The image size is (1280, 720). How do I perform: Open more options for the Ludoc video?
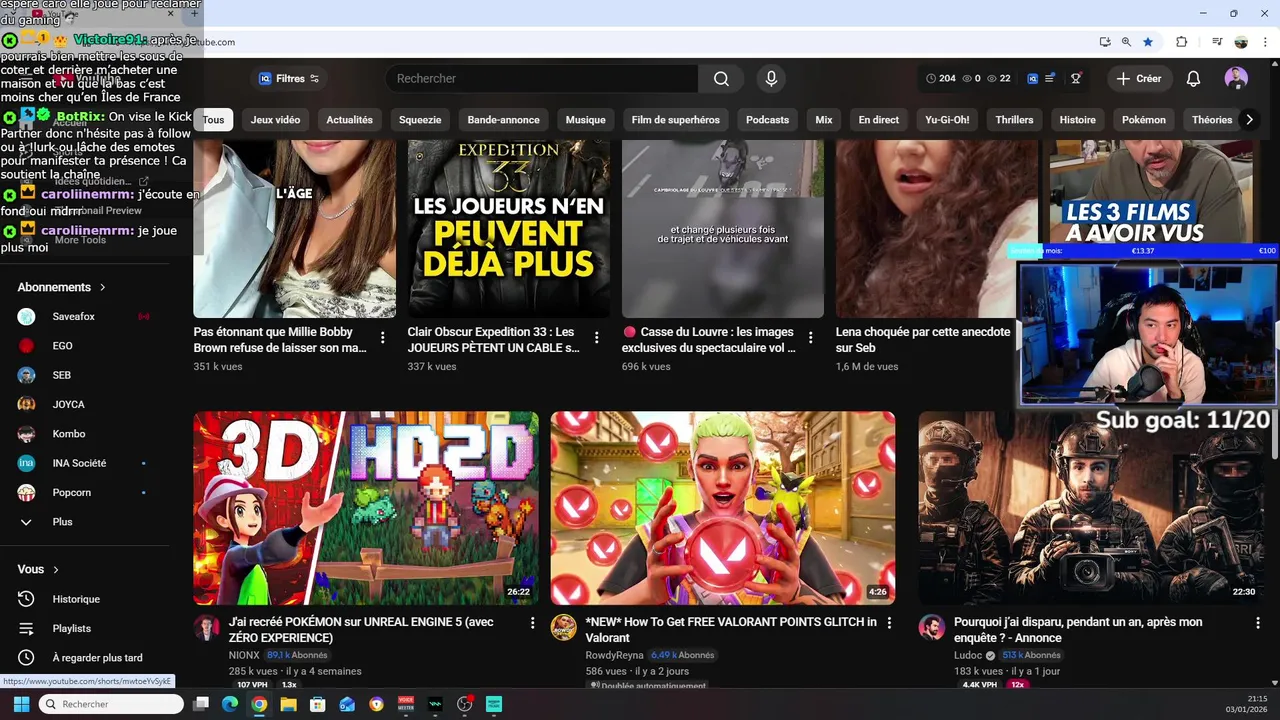point(1257,623)
